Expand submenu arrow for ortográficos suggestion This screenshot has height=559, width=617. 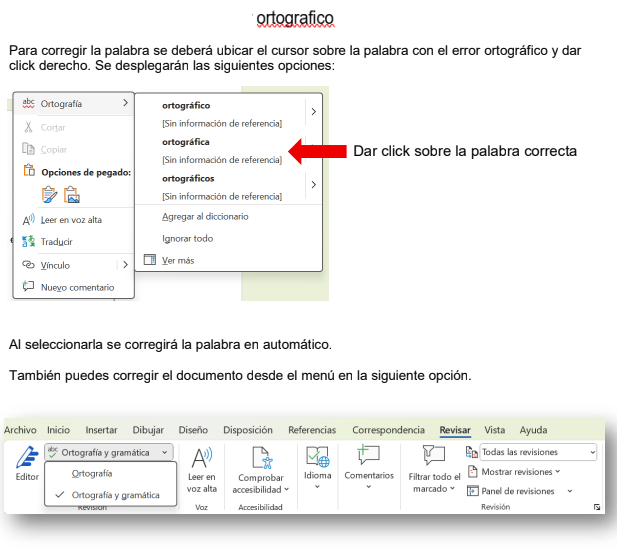pos(314,184)
